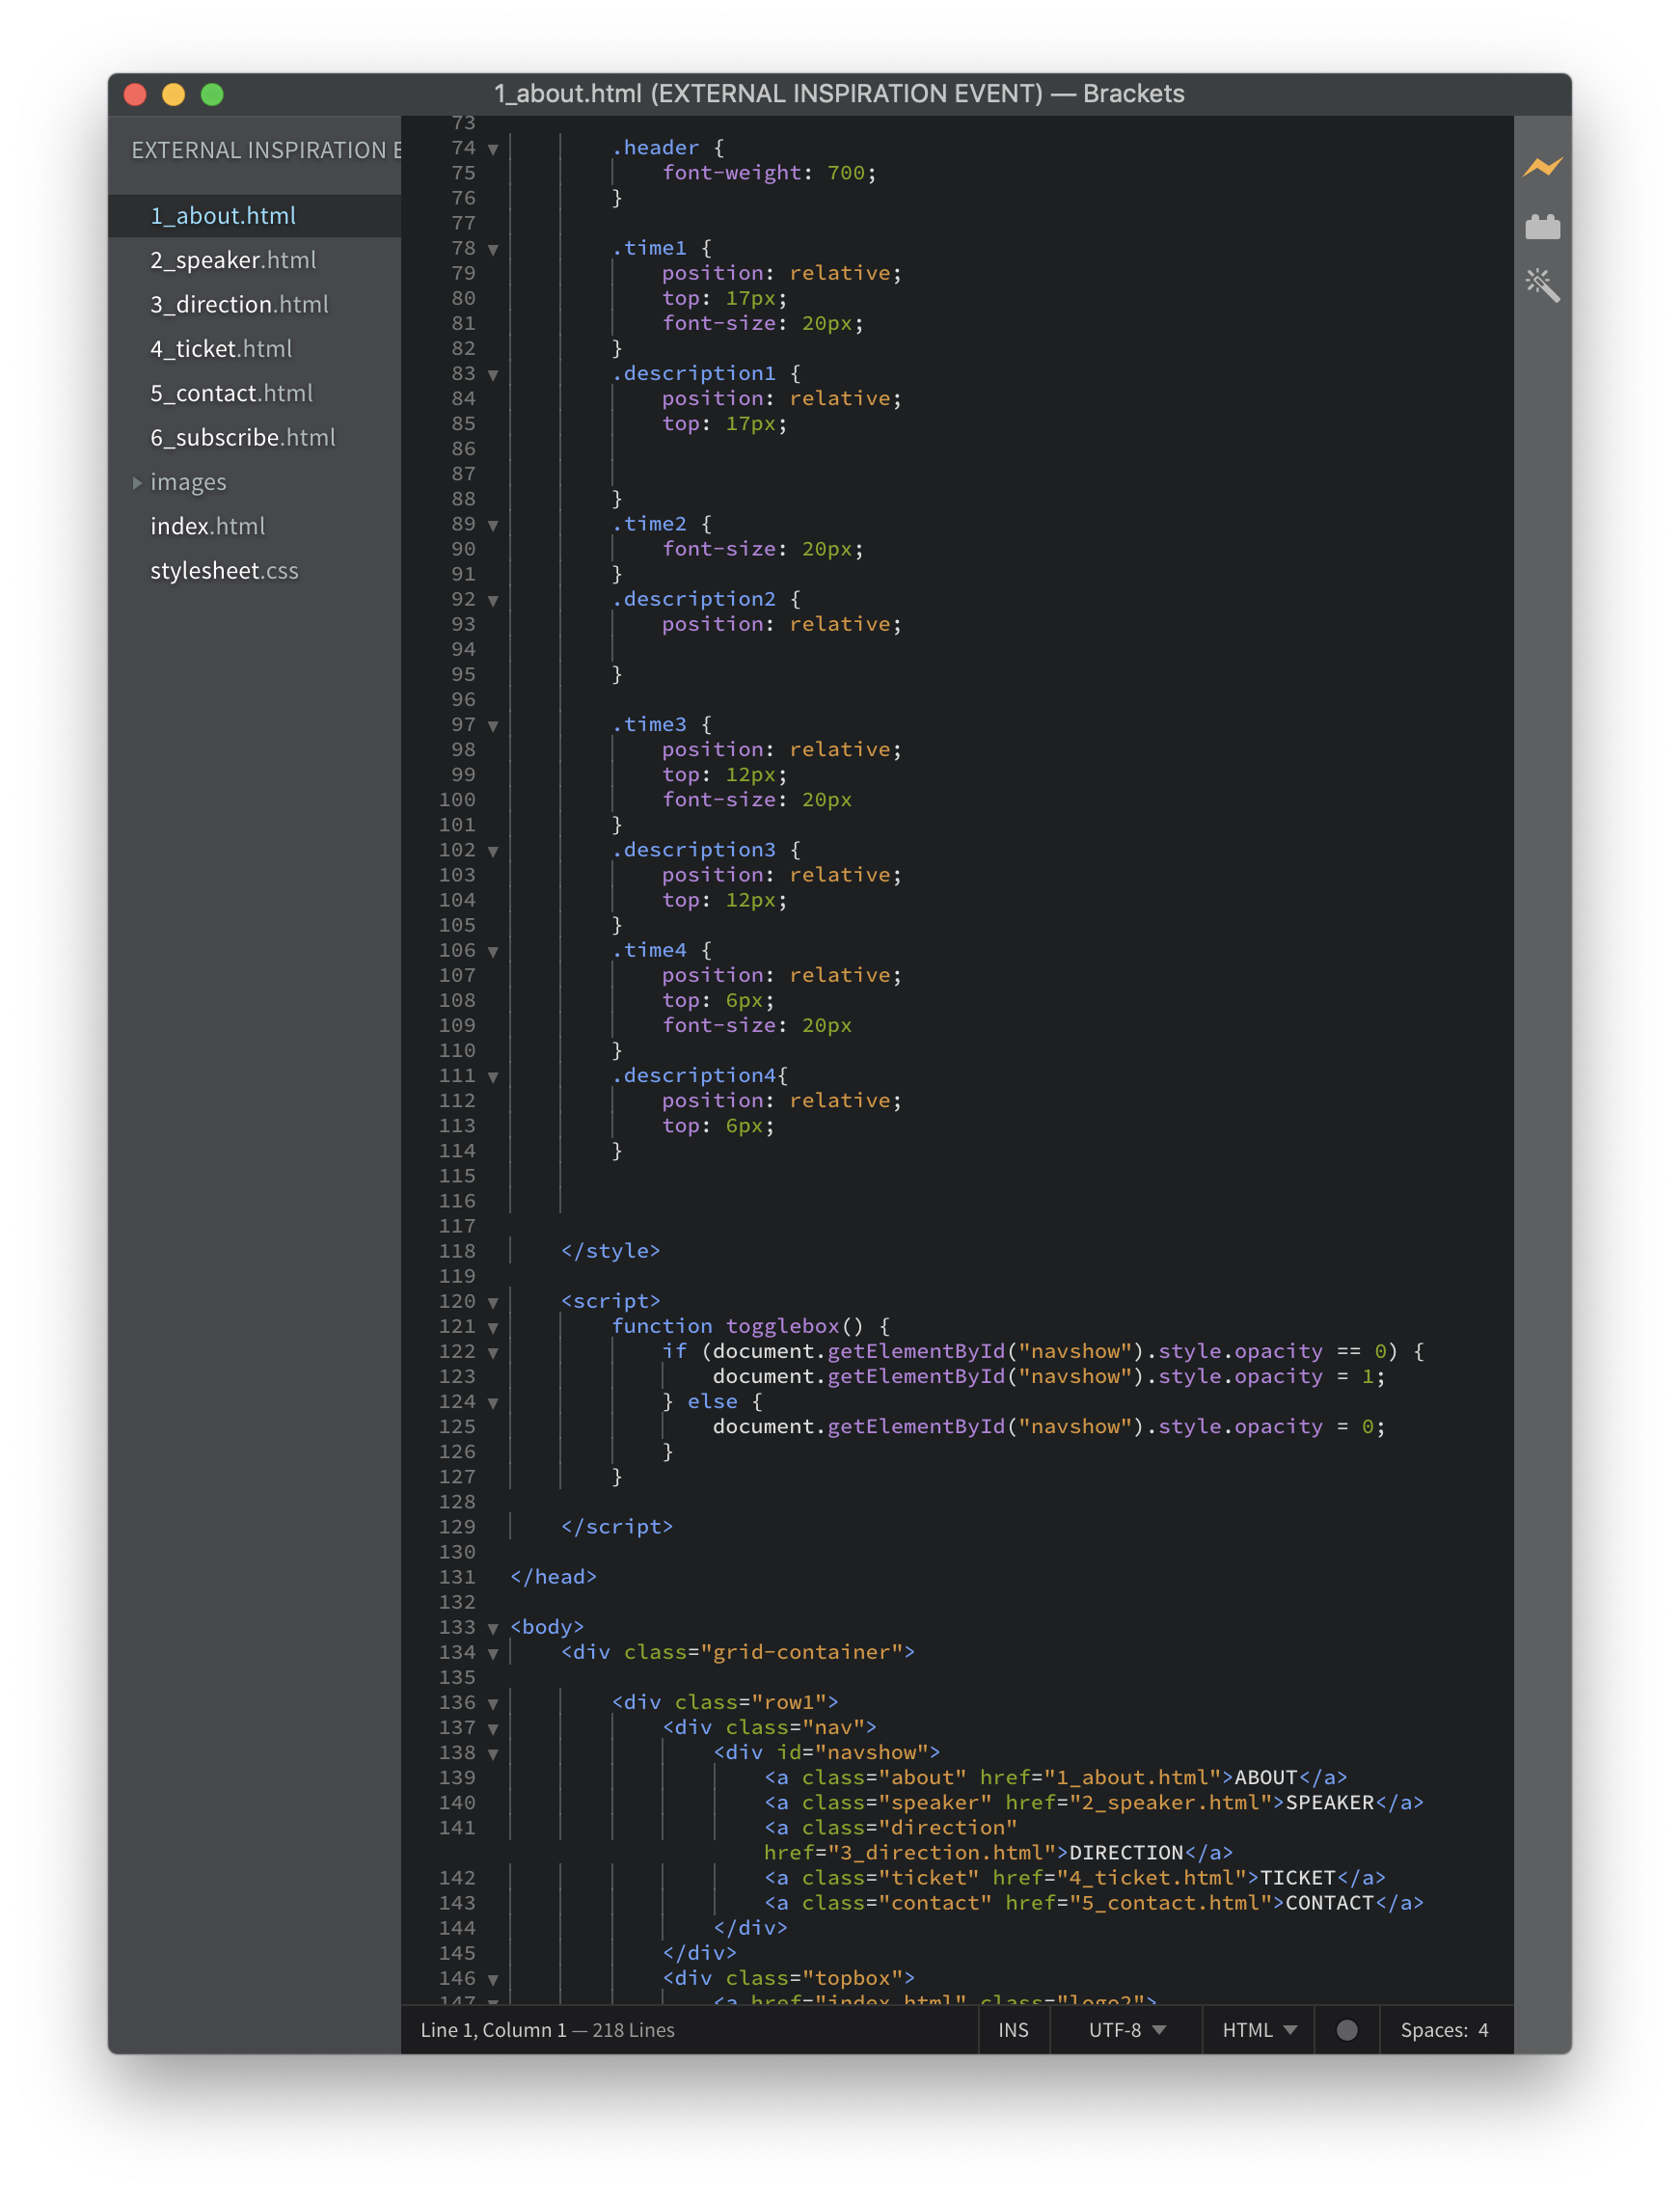The width and height of the screenshot is (1680, 2197).
Task: Open the UTF-8 encoding dropdown
Action: pos(1126,2029)
